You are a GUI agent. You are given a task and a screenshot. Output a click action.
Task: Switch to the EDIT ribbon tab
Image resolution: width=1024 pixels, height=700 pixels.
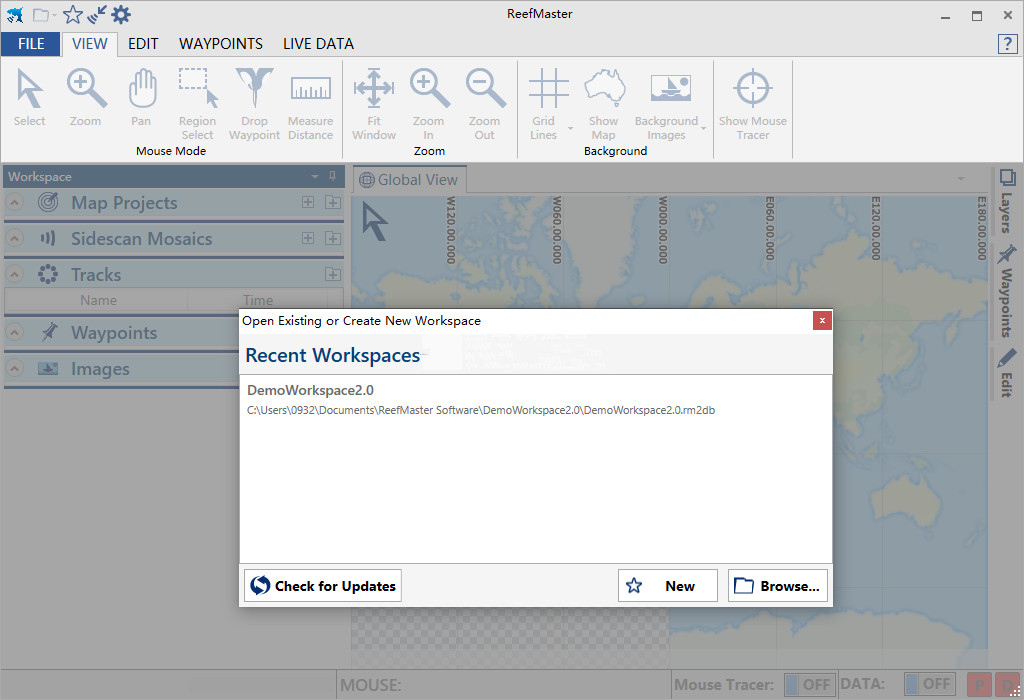click(x=143, y=44)
